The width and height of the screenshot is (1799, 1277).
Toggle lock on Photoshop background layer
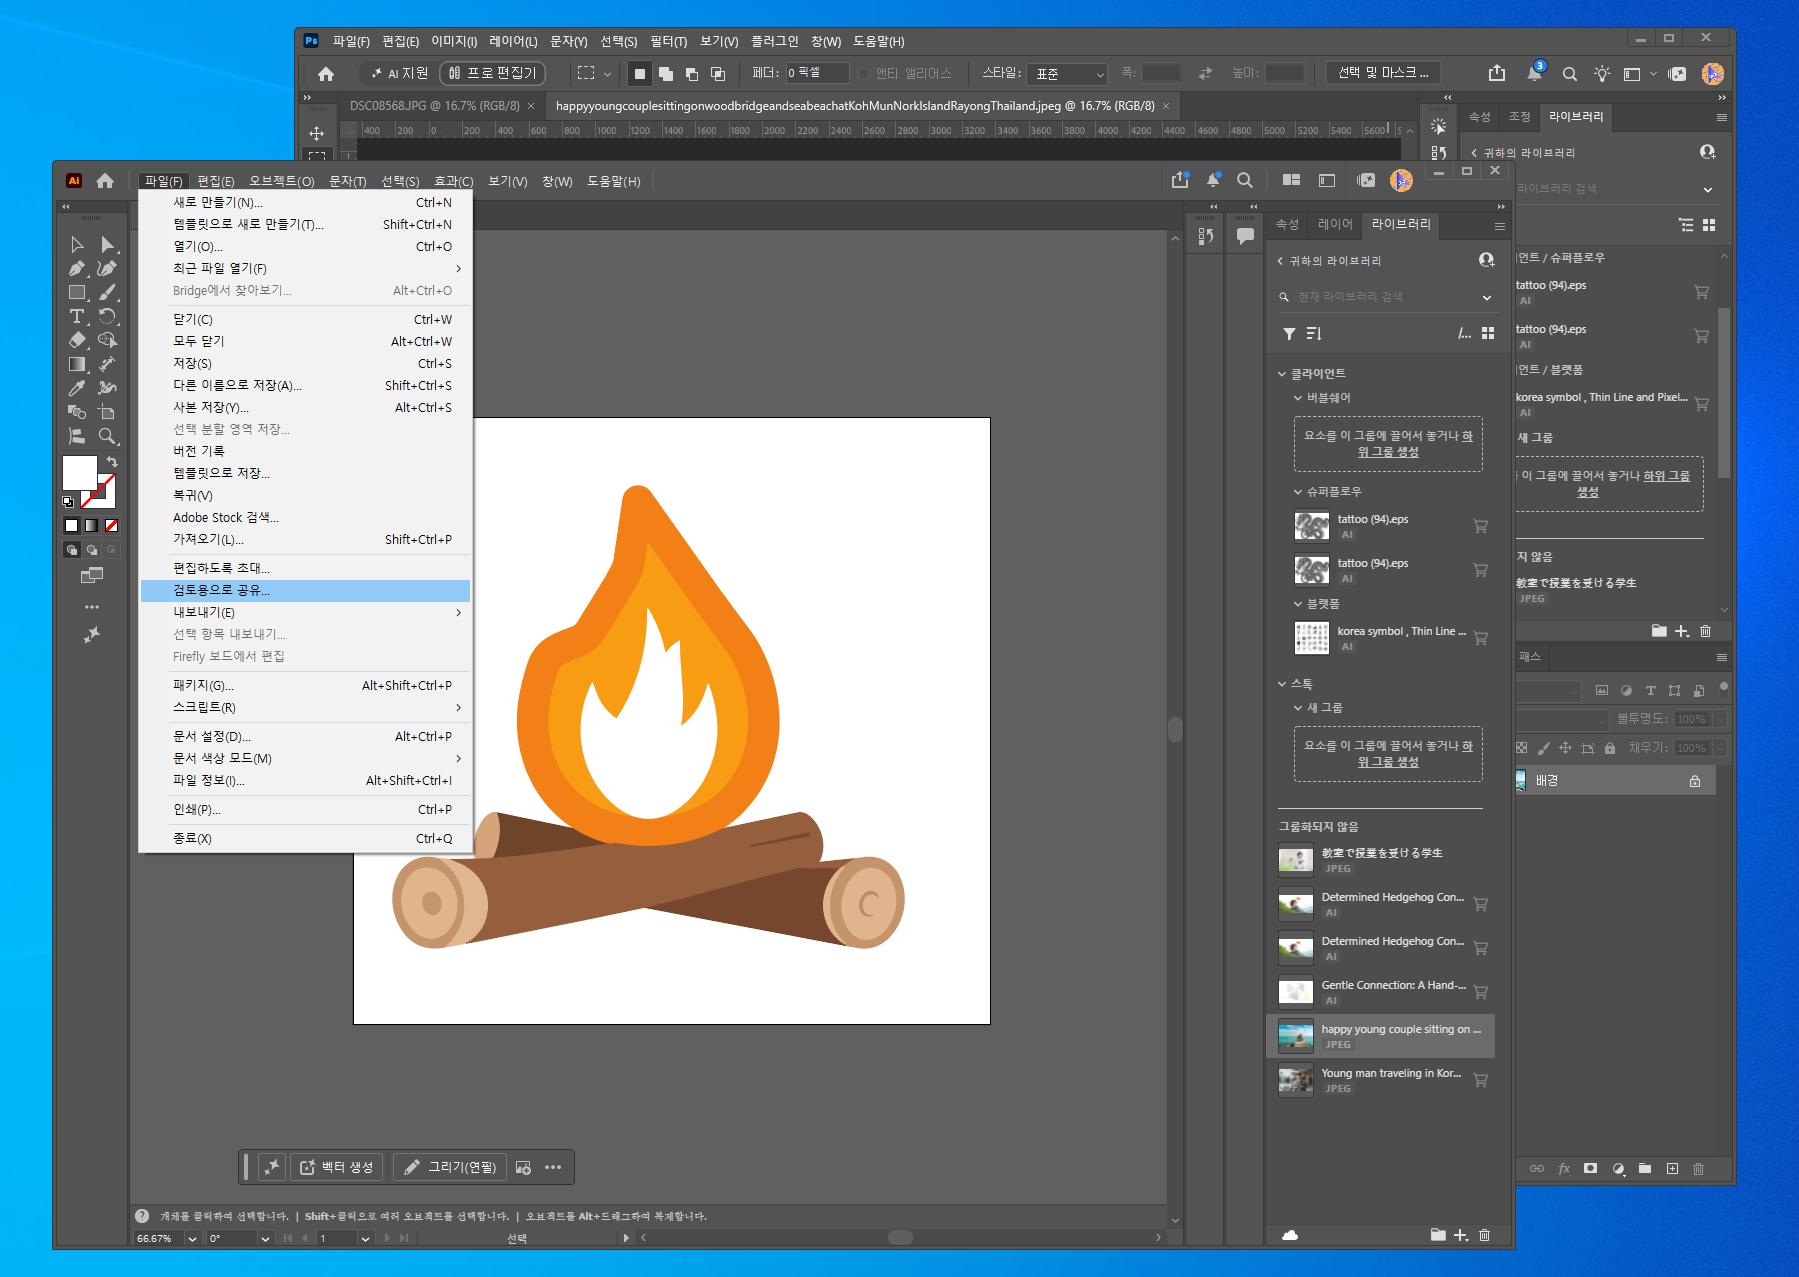pyautogui.click(x=1695, y=781)
